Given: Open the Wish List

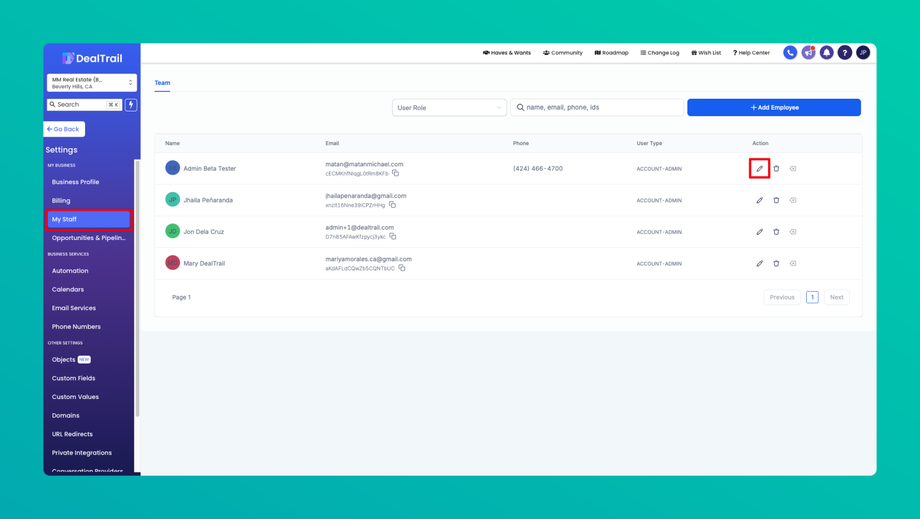Looking at the screenshot, I should 706,53.
